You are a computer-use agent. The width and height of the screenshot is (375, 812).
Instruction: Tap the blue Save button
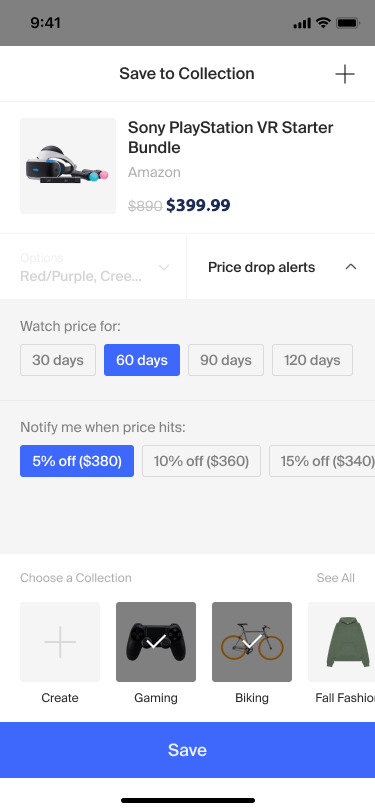click(x=188, y=750)
